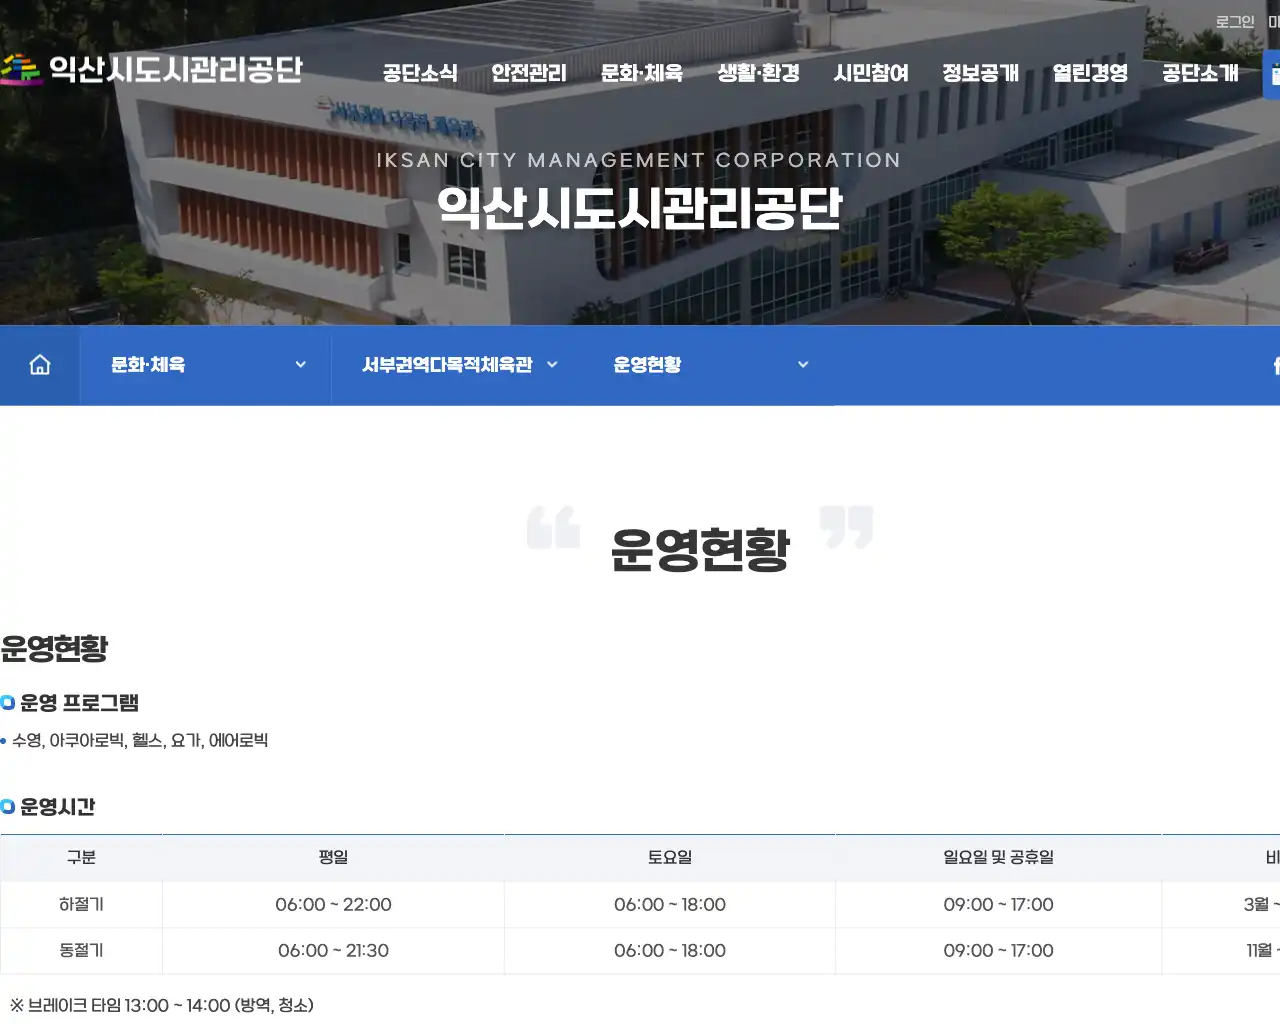Click the 열린경영 navigation item

1089,73
